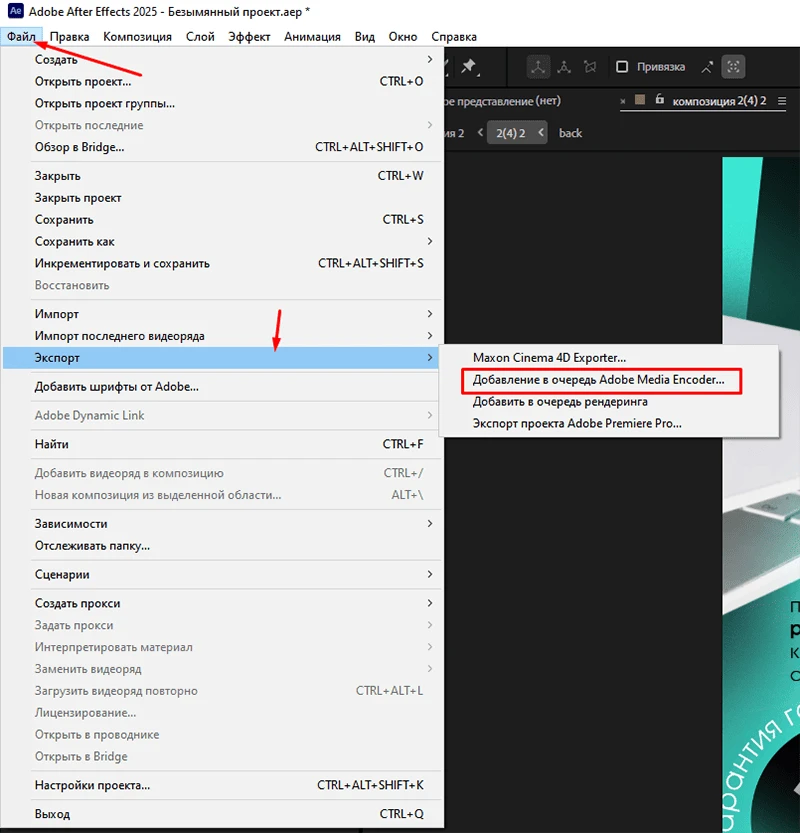Open the Вид menu
800x833 pixels.
[x=364, y=37]
